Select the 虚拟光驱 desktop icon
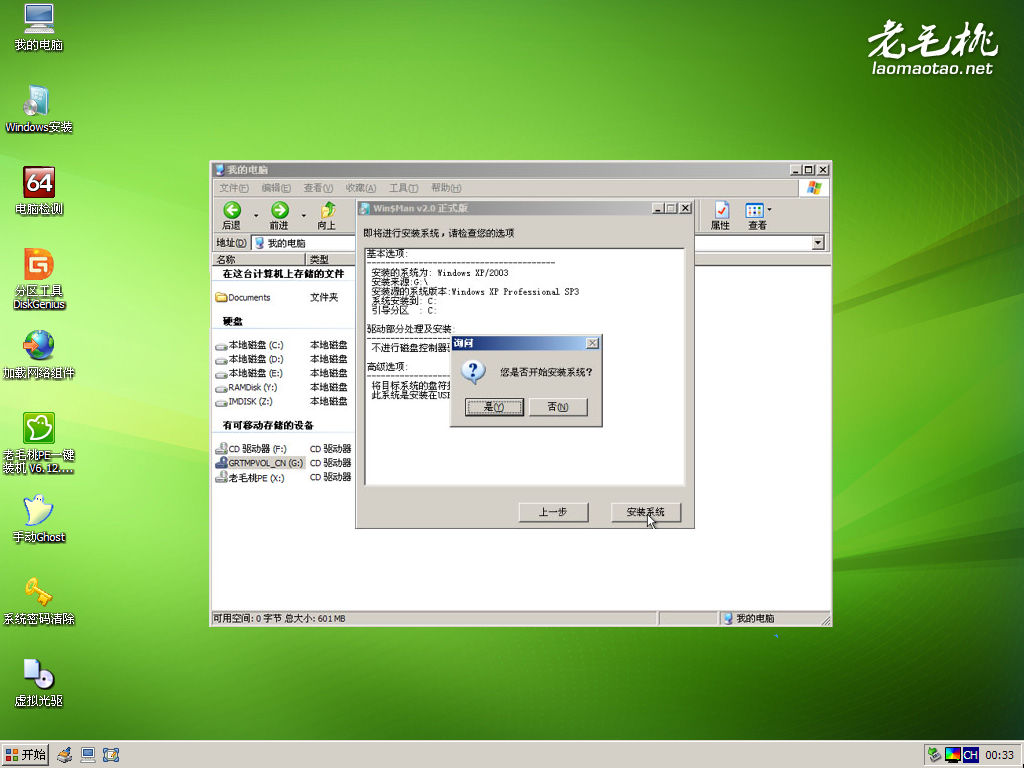 (39, 683)
